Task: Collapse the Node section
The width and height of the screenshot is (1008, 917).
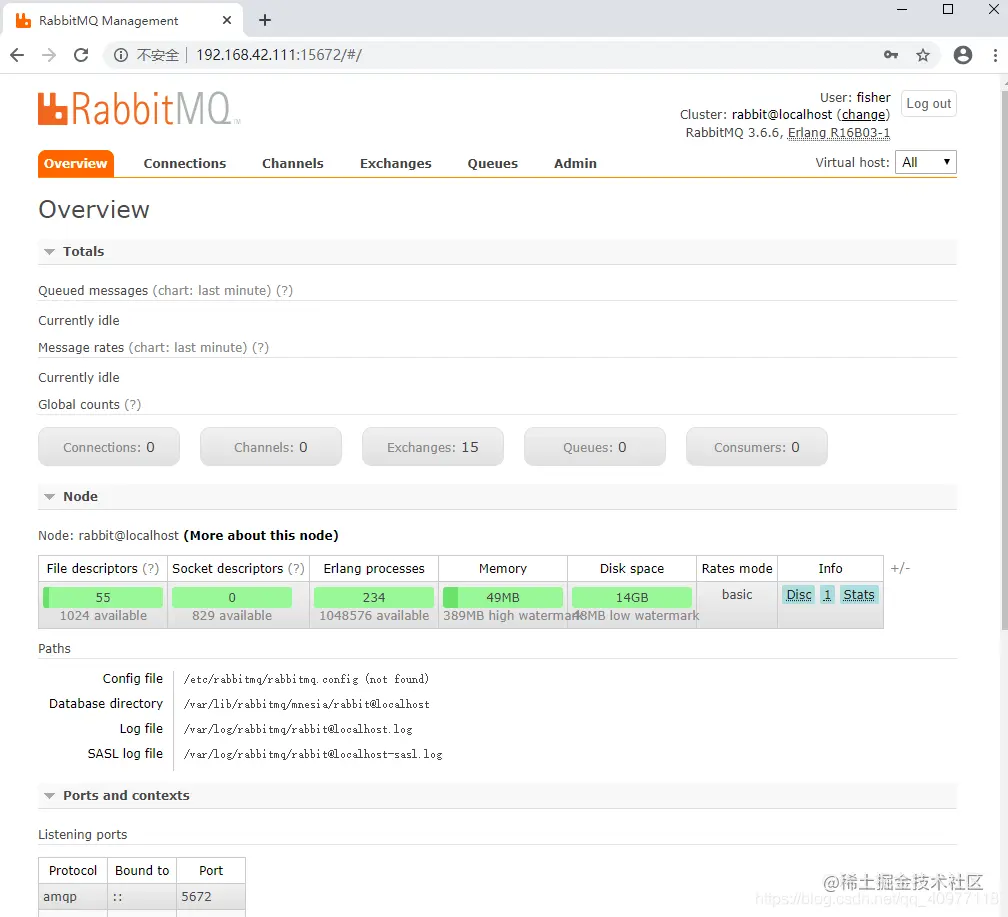Action: (50, 496)
